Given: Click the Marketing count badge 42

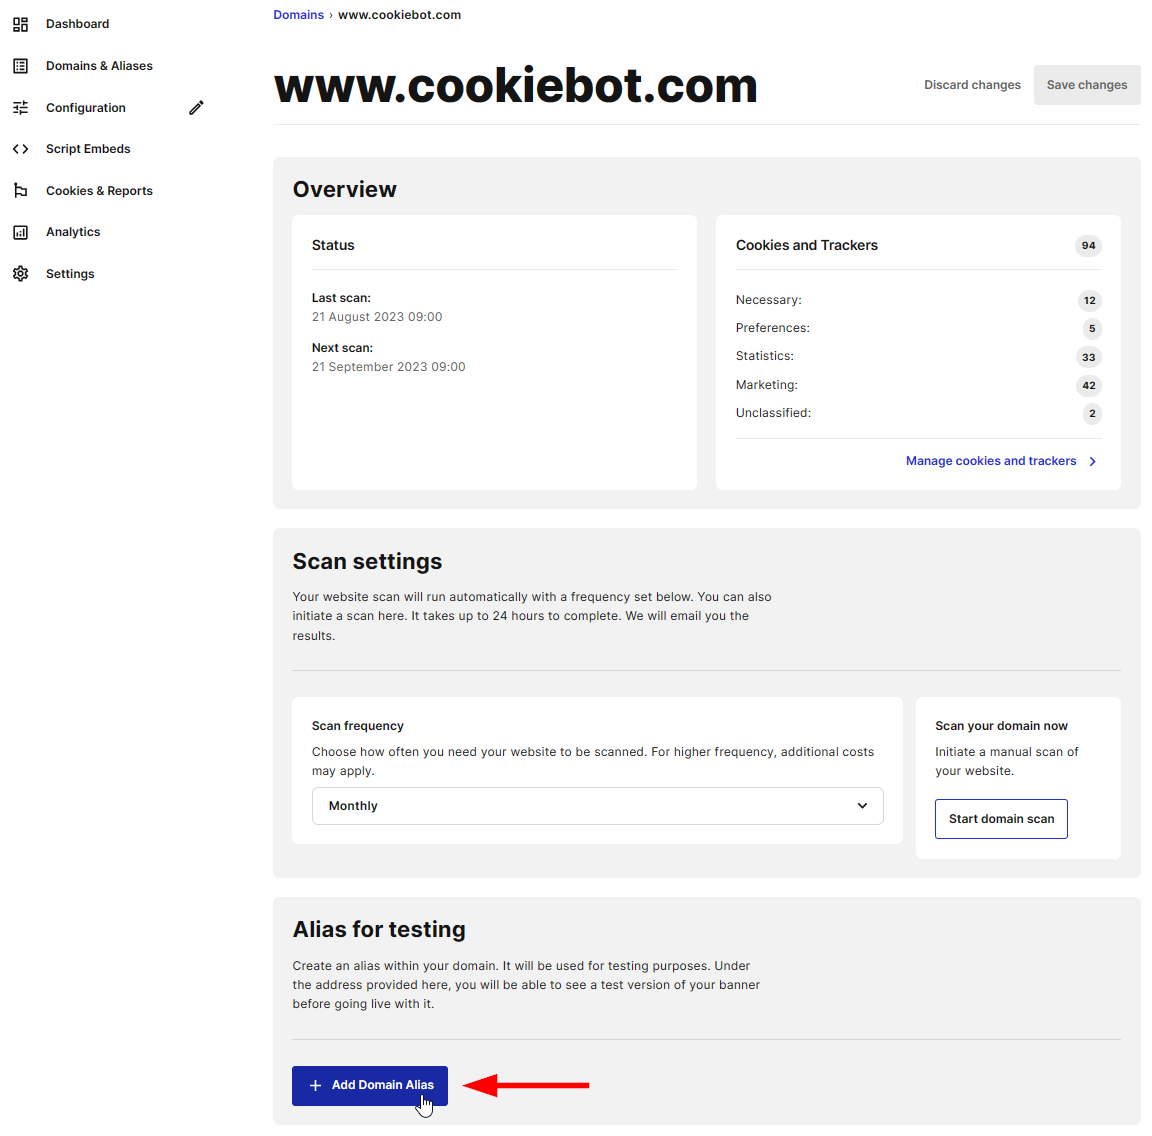Looking at the screenshot, I should click(x=1089, y=386).
